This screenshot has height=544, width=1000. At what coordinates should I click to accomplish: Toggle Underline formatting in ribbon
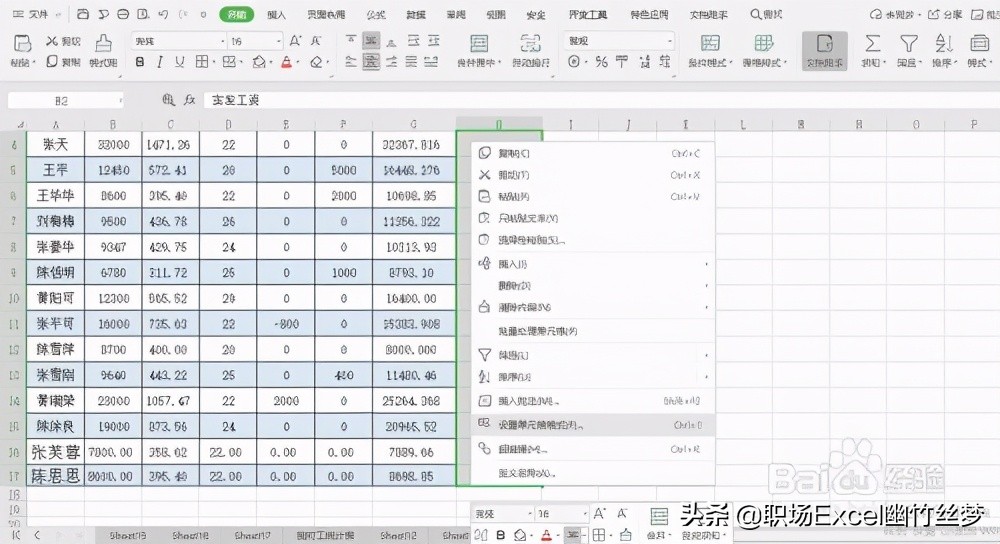[180, 62]
